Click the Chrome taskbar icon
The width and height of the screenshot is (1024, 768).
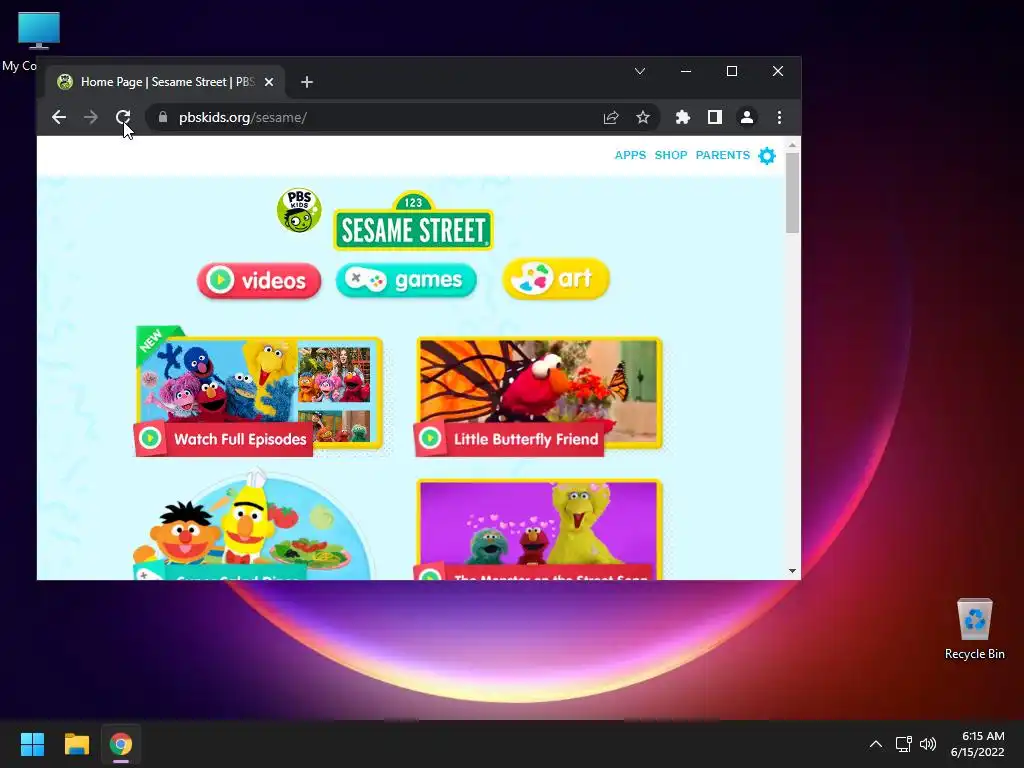pos(121,744)
